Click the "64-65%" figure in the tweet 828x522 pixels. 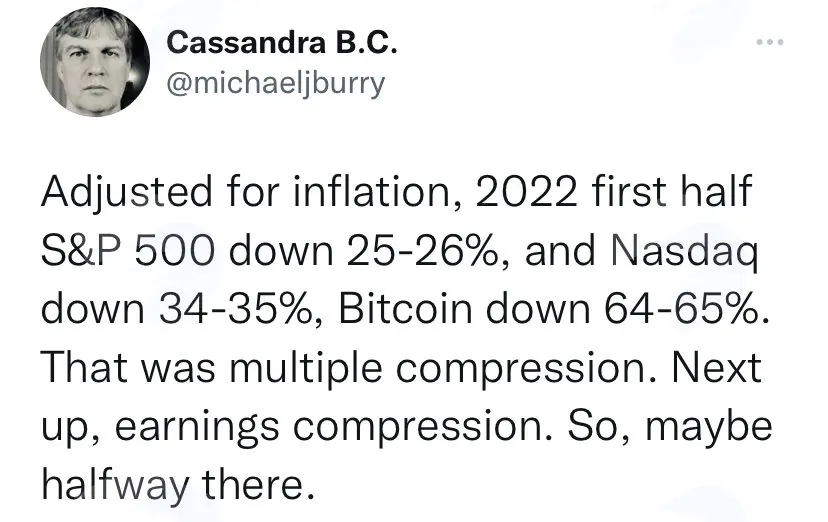686,309
